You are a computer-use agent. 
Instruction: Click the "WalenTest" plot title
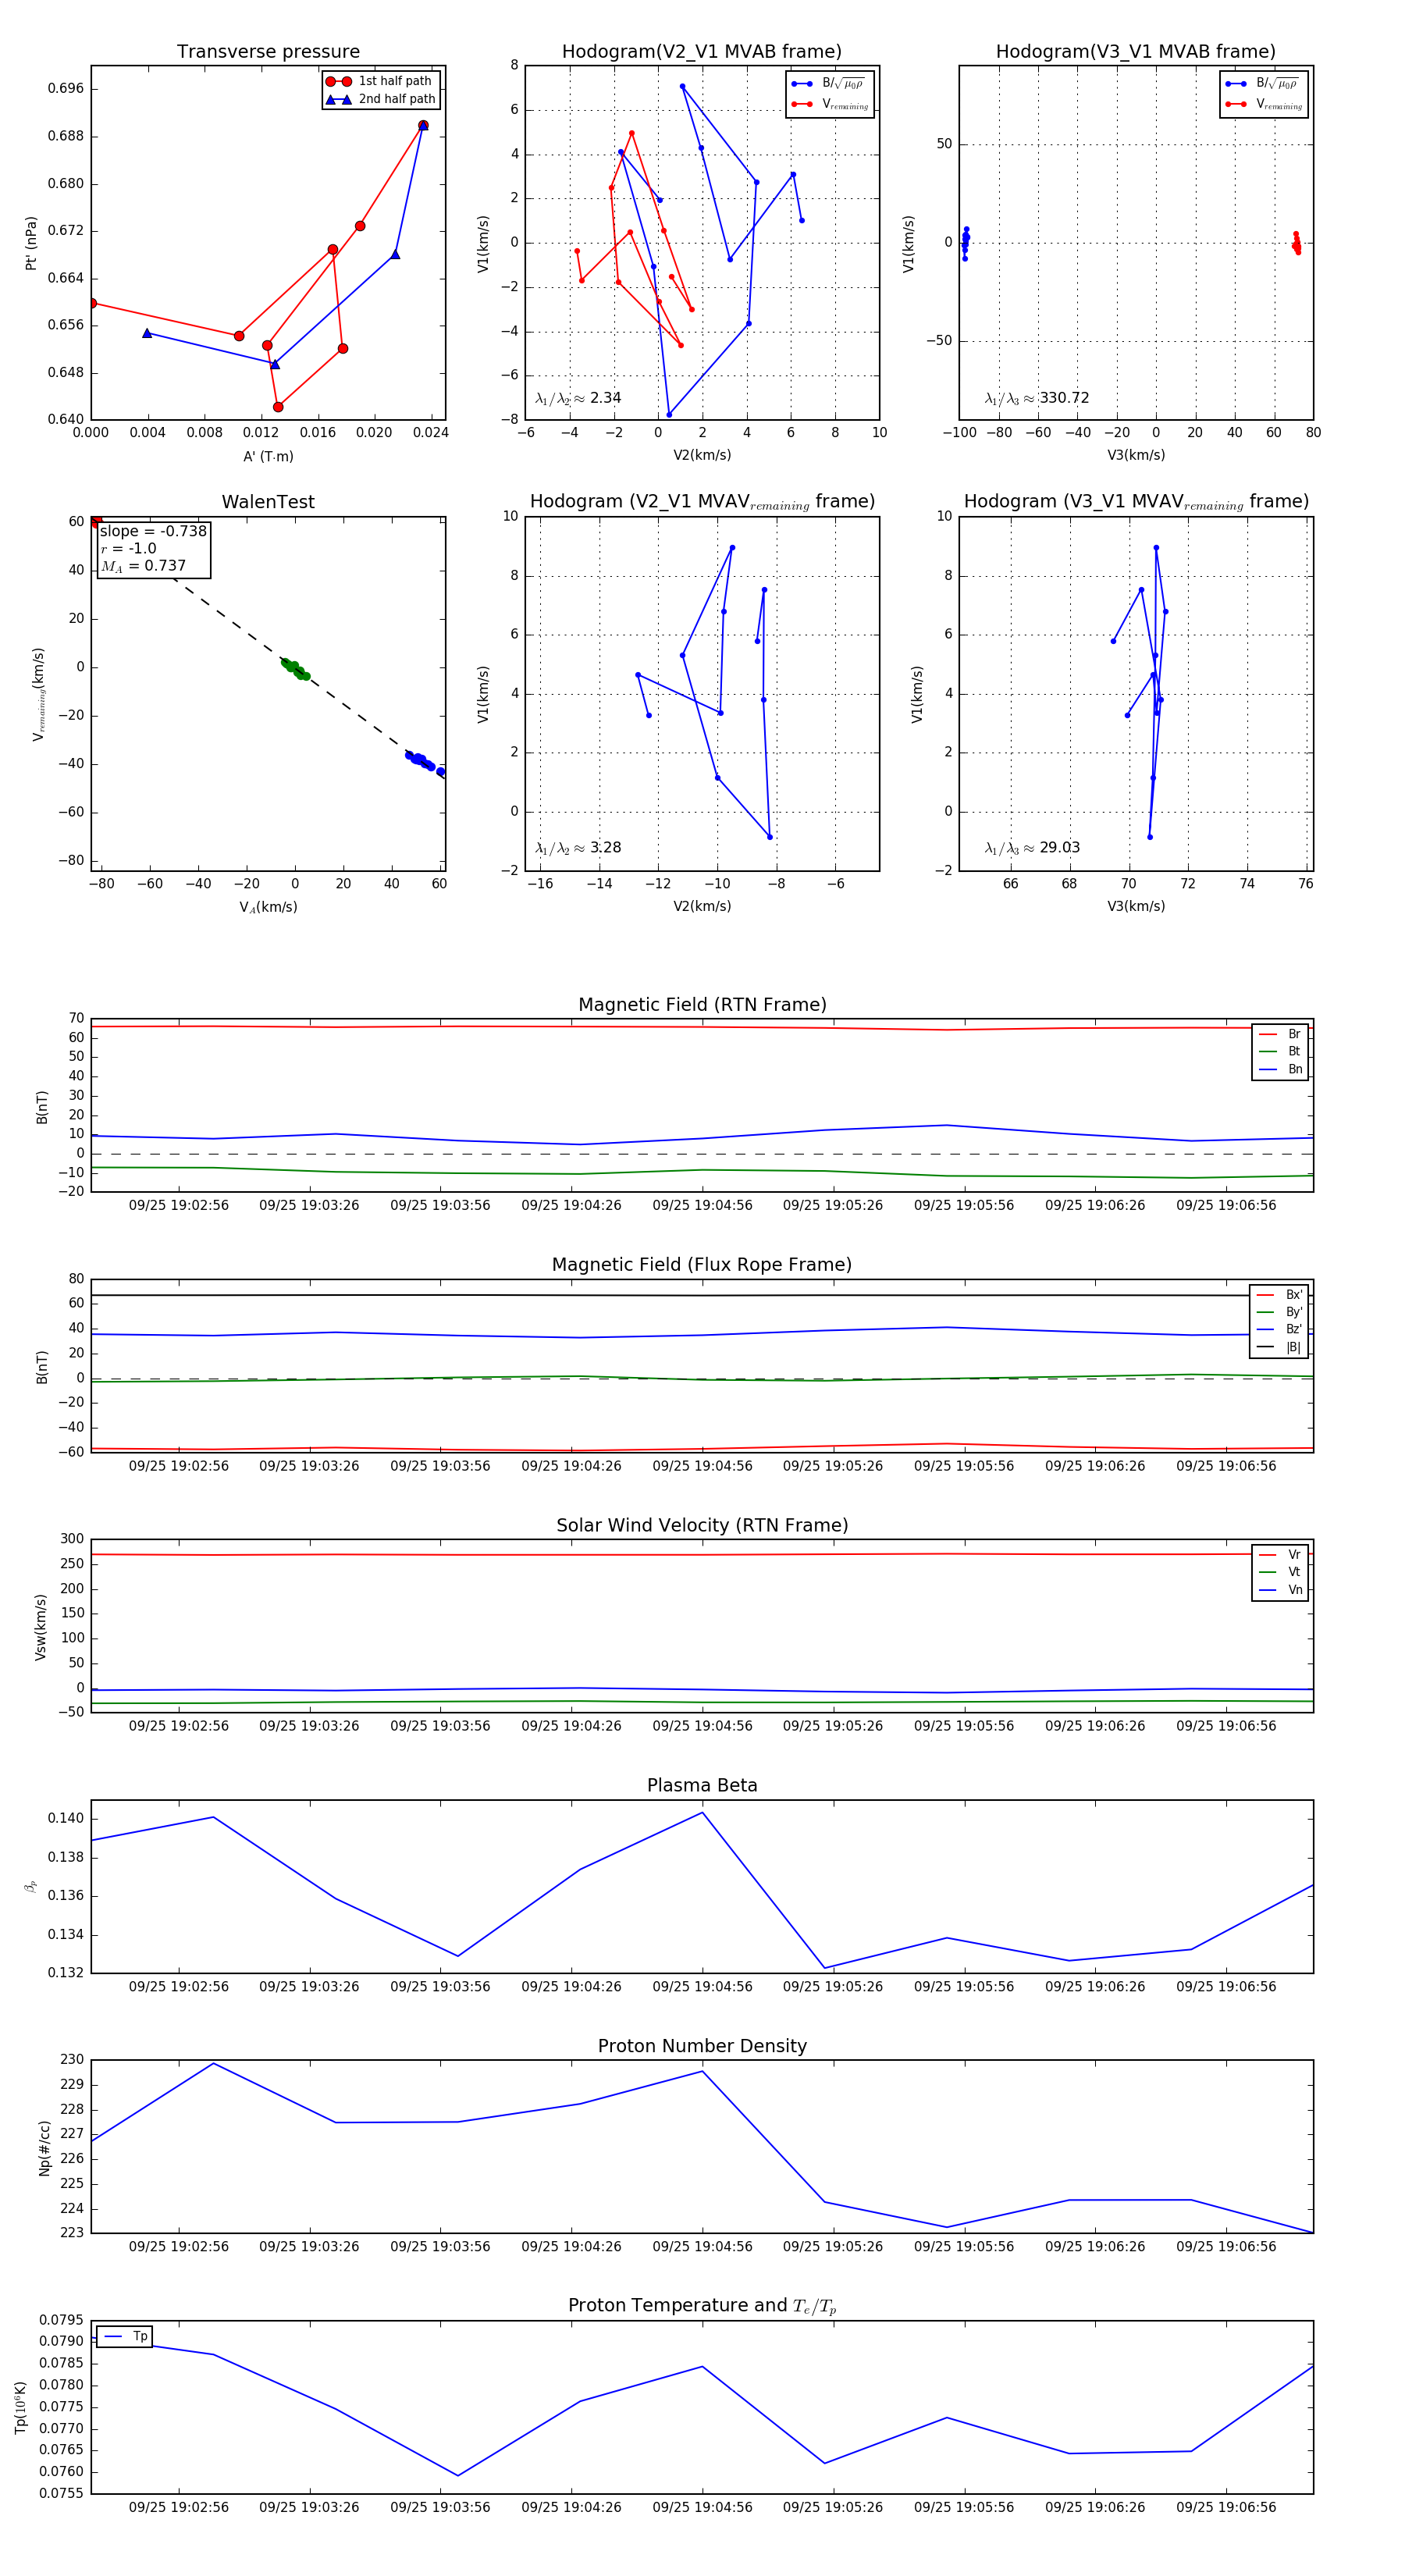(268, 502)
